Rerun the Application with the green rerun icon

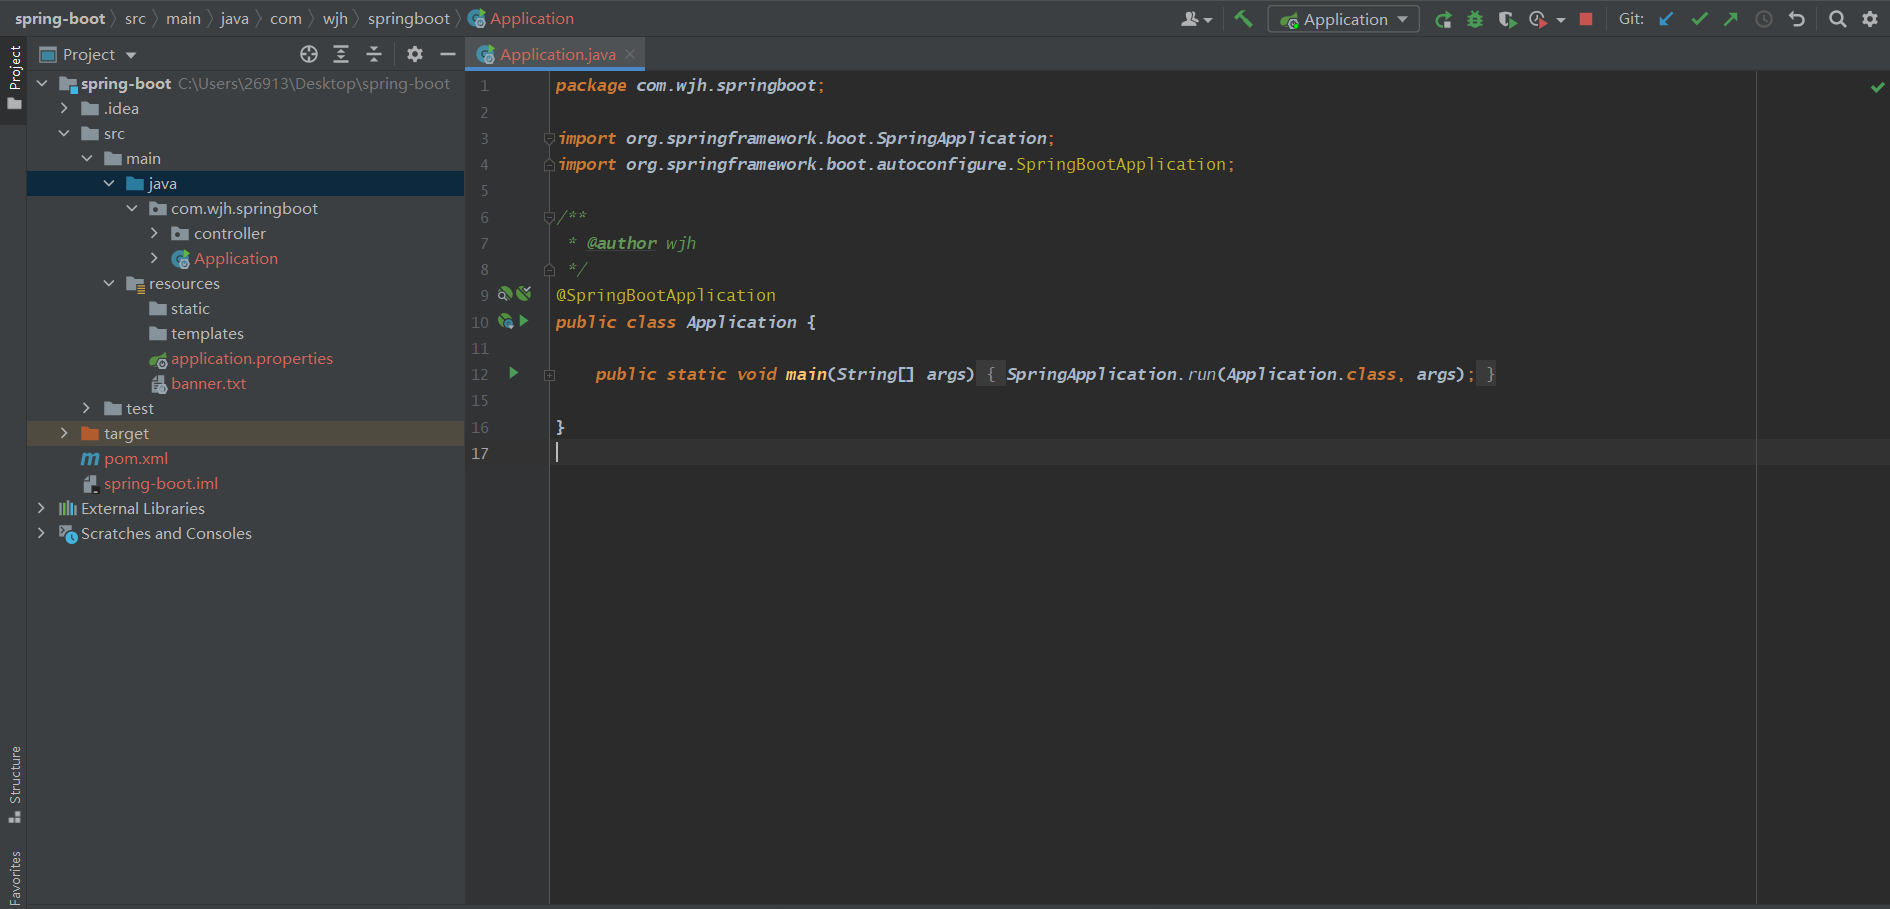pos(1443,19)
